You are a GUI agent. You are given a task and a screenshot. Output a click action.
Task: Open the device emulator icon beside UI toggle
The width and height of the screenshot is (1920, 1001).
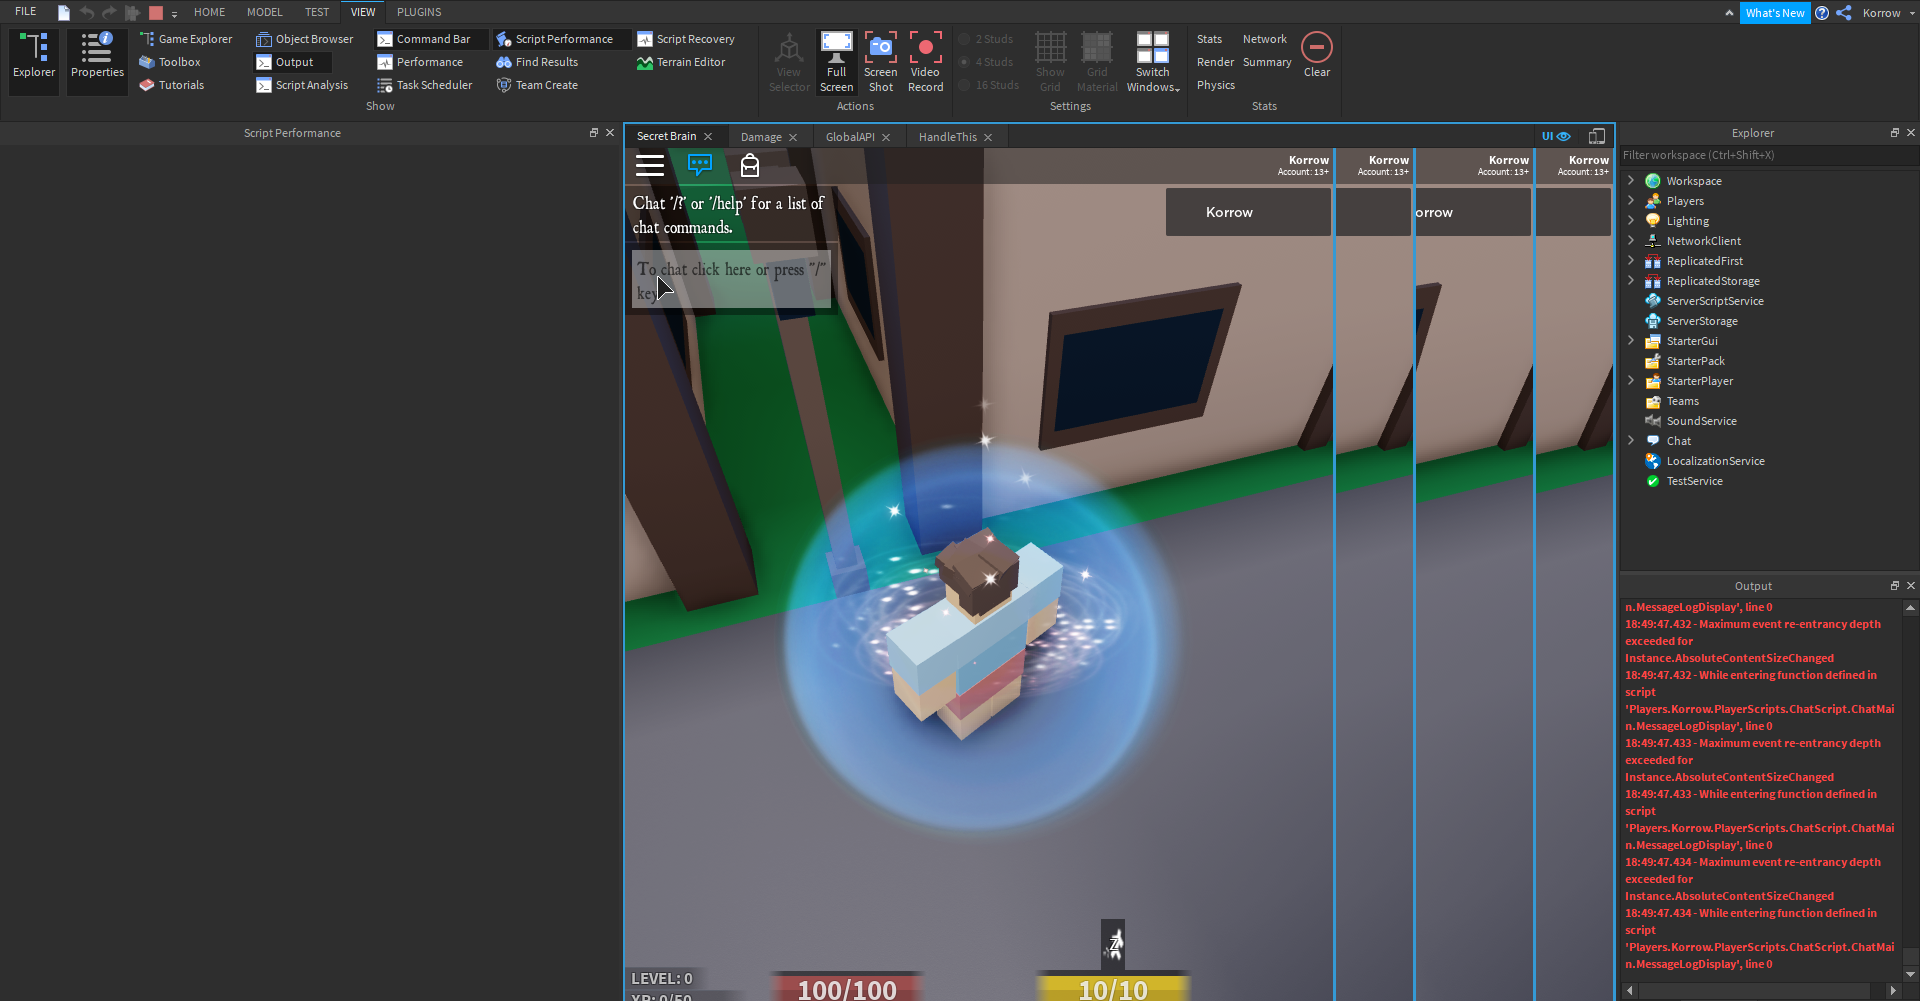point(1597,136)
